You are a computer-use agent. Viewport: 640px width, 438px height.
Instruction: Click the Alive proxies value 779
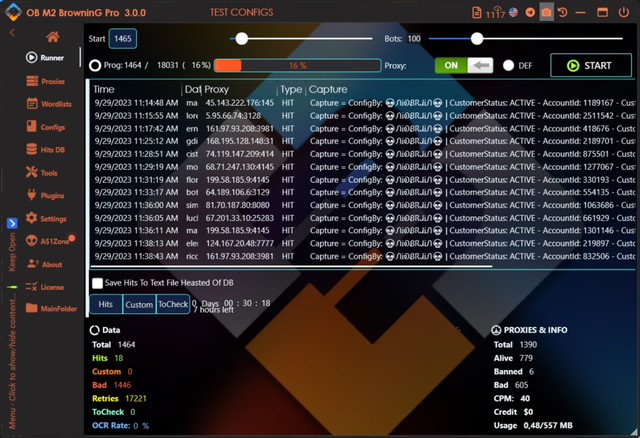tap(526, 358)
